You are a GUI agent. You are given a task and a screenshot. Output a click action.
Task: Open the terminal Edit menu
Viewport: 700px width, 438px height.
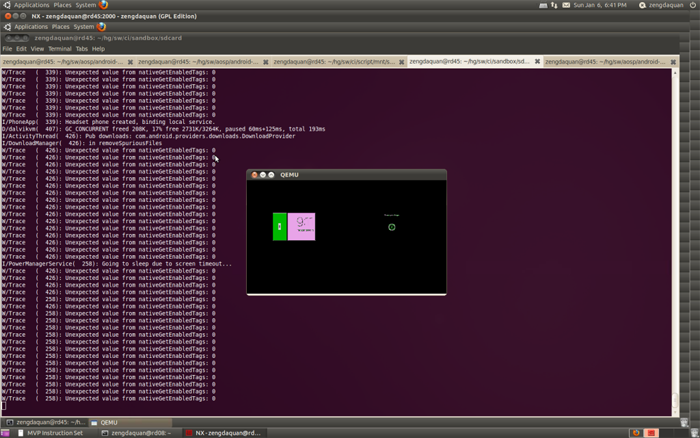point(21,49)
